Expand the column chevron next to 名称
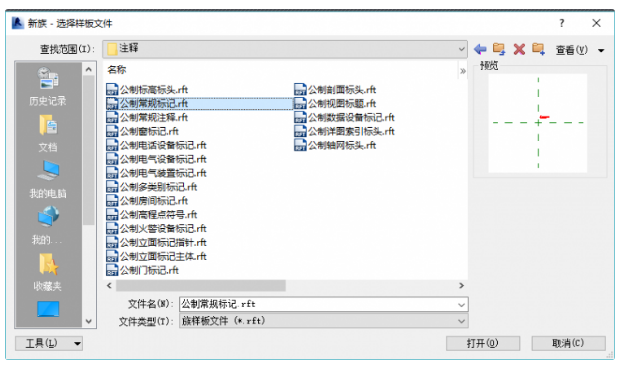625x374 pixels. click(x=463, y=71)
